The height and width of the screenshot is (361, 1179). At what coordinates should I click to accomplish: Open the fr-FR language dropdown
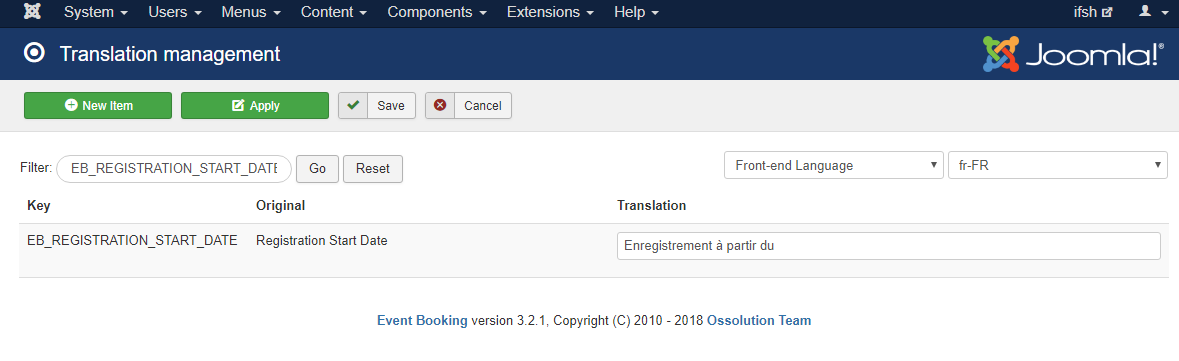click(1058, 165)
